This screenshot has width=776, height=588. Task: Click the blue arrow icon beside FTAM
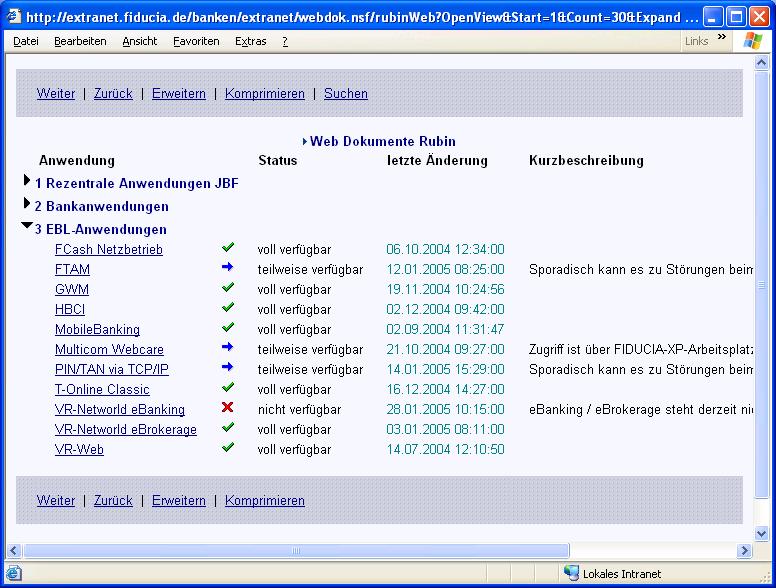tap(228, 267)
